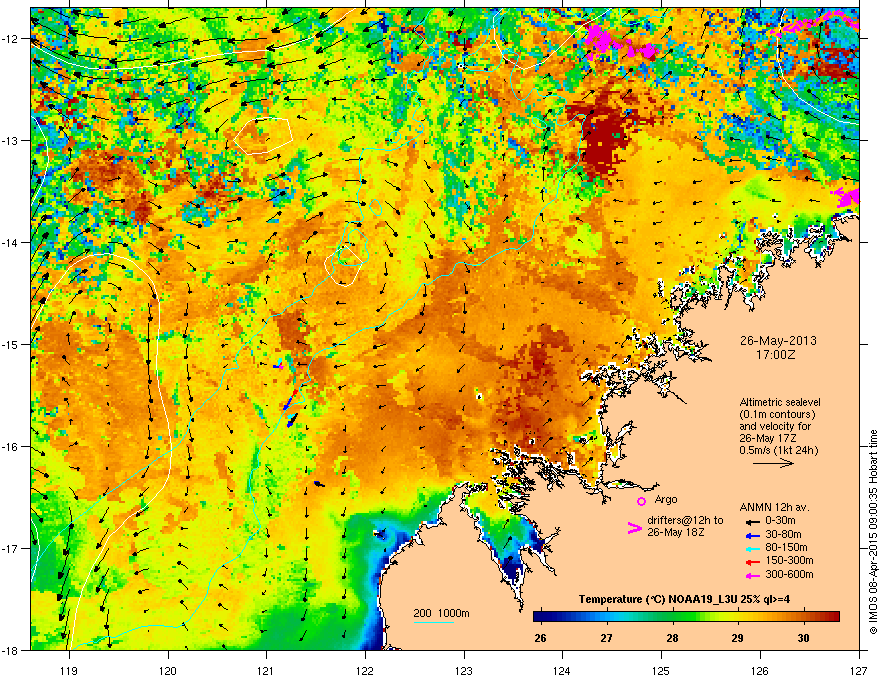Click latitude axis label -16

(11, 447)
